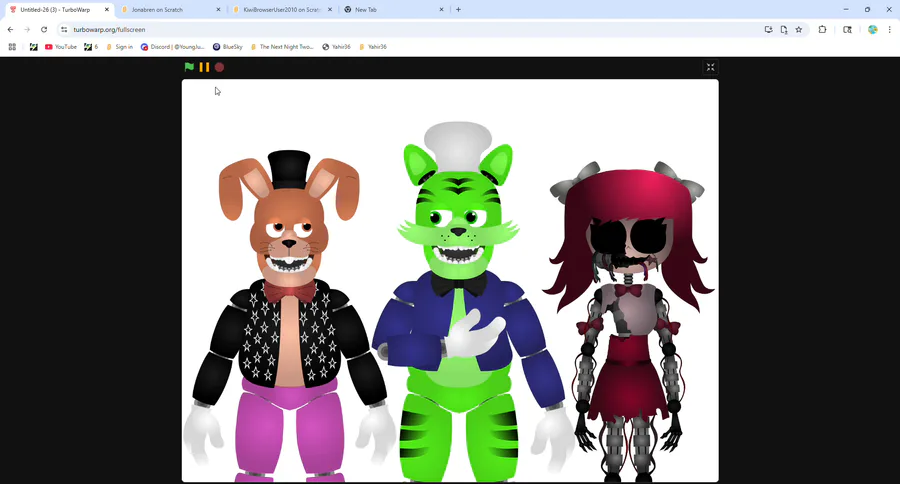Close the KiwiBrowserUser2010 on Scratch tab
Viewport: 900px width, 484px height.
329,10
